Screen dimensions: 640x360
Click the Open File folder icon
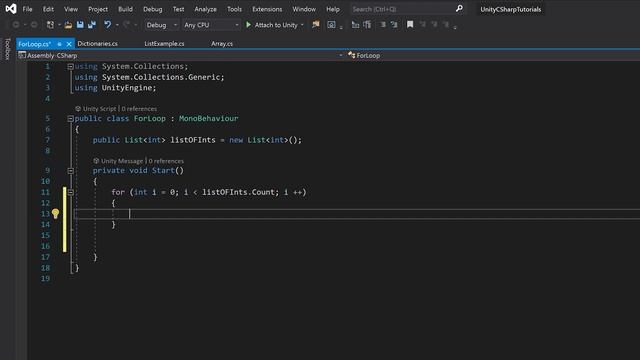[68, 25]
